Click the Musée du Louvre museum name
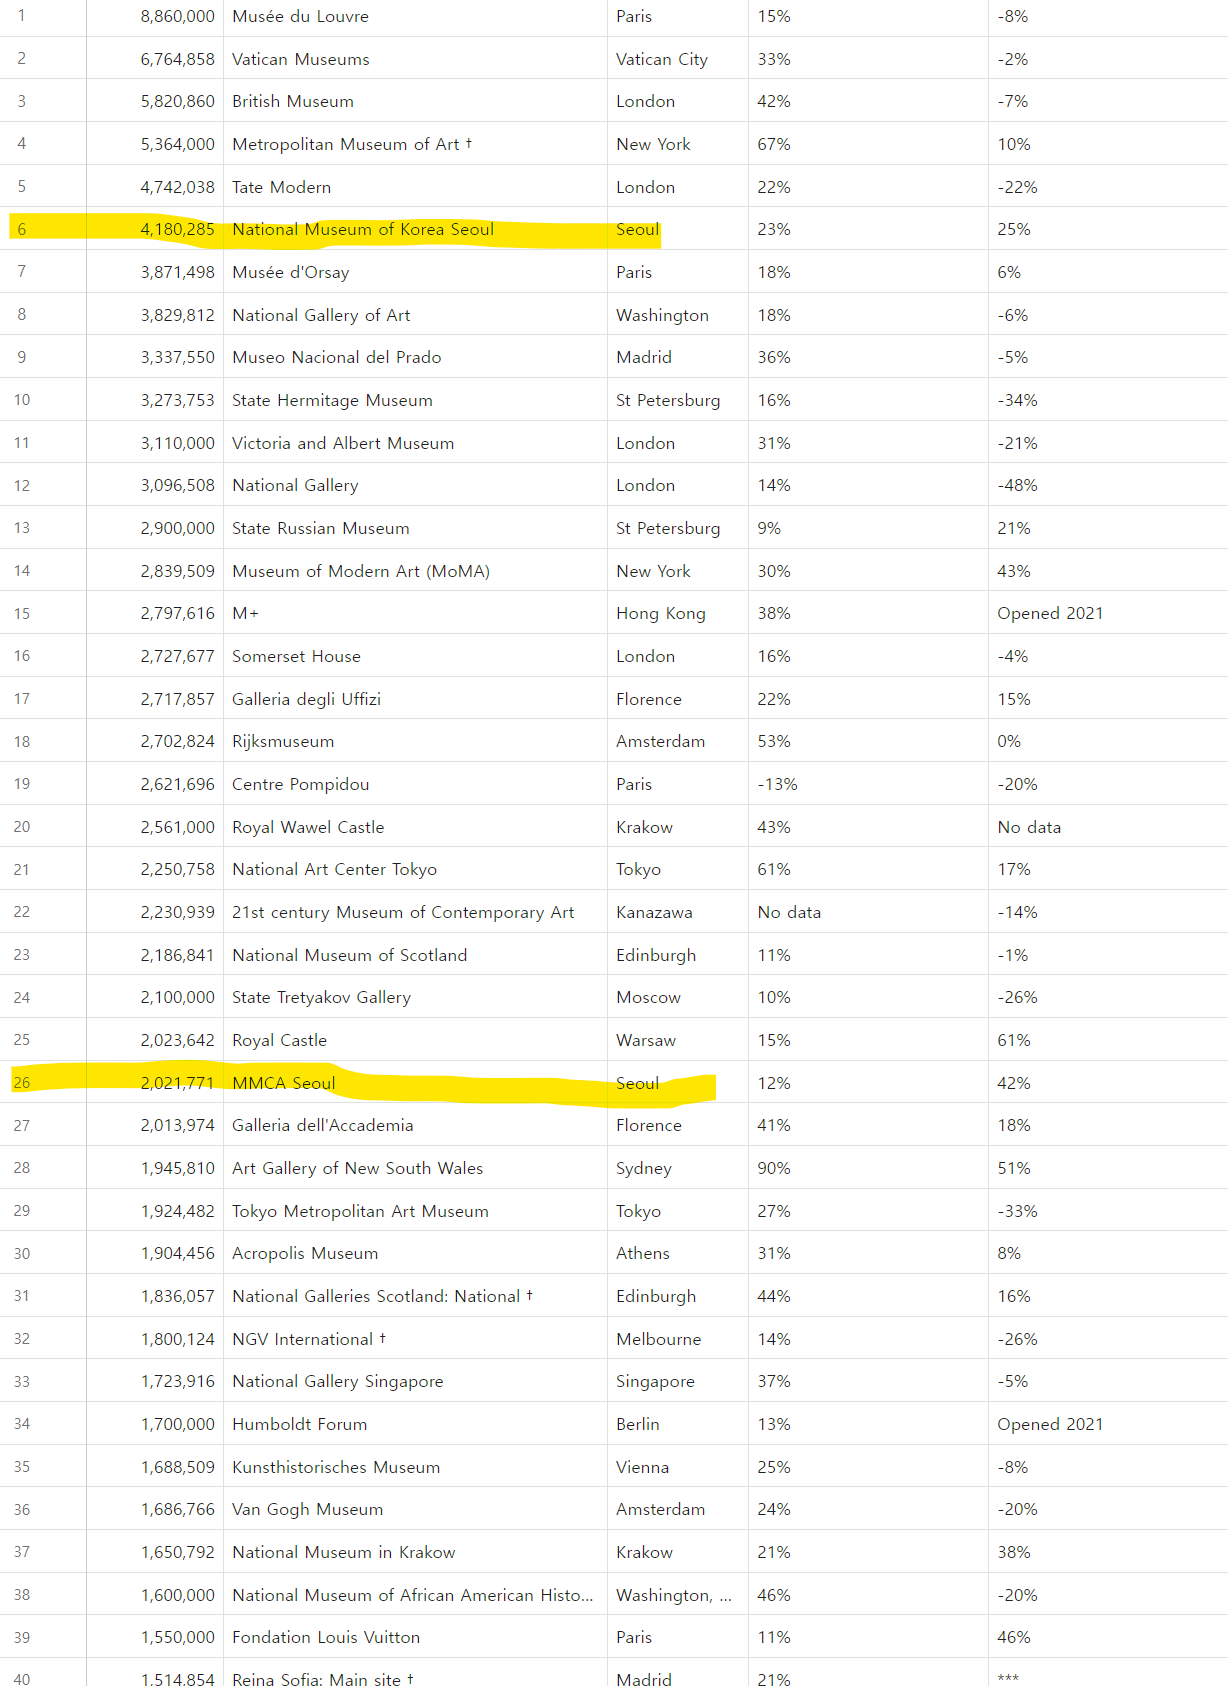Viewport: 1228px width, 1686px height. point(300,17)
